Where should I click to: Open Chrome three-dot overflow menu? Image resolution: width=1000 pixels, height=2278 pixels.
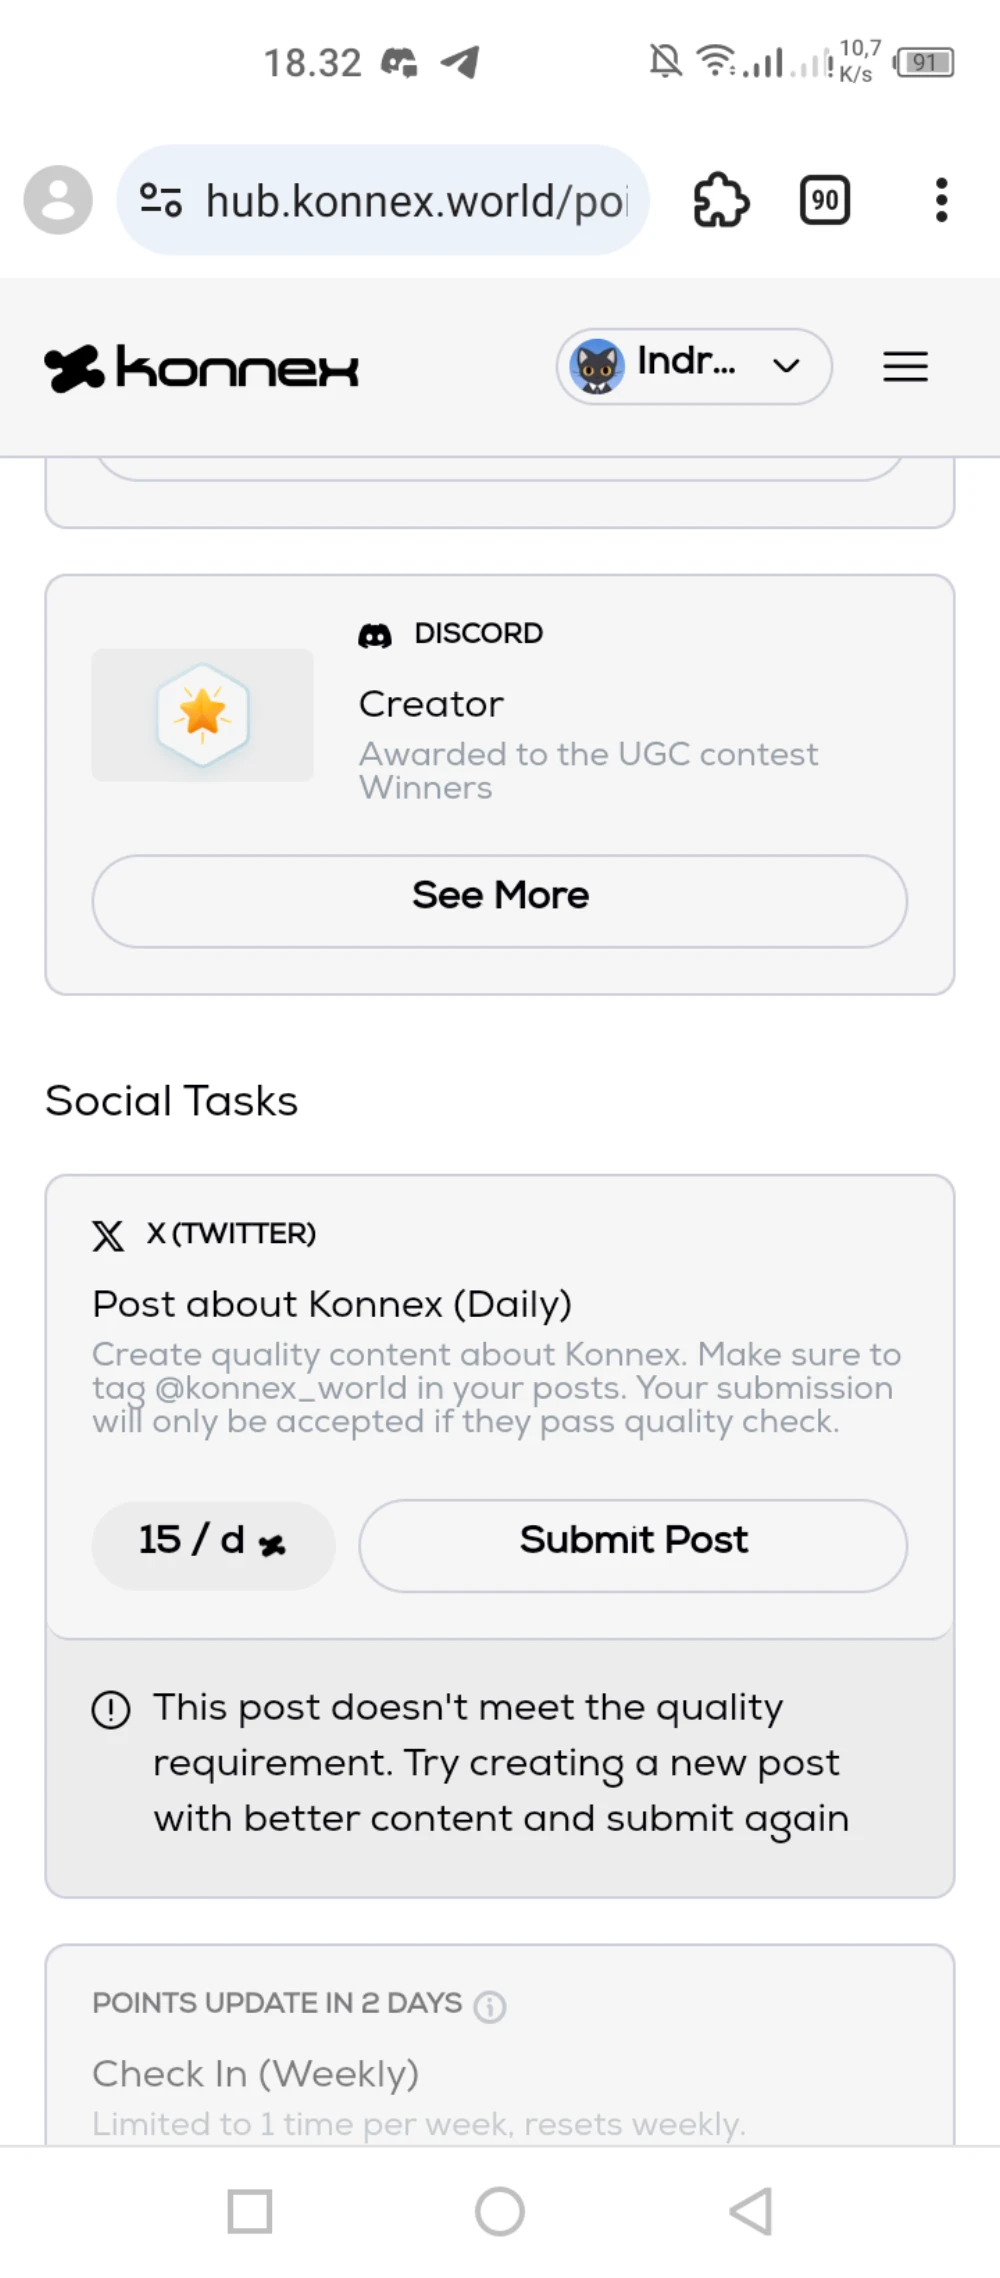click(x=941, y=200)
